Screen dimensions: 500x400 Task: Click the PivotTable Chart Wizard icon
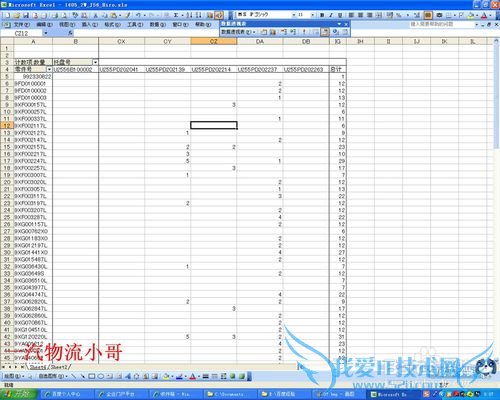pyautogui.click(x=273, y=32)
